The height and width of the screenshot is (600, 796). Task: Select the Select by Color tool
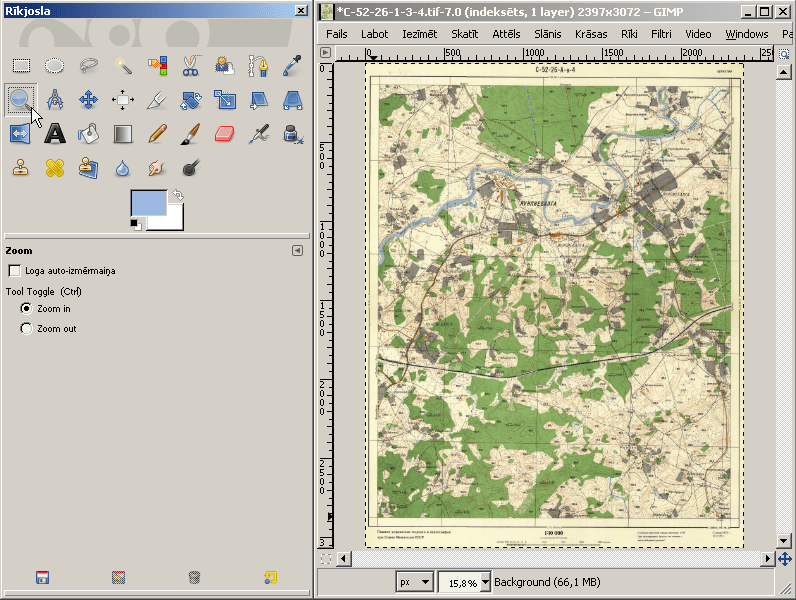(x=156, y=65)
